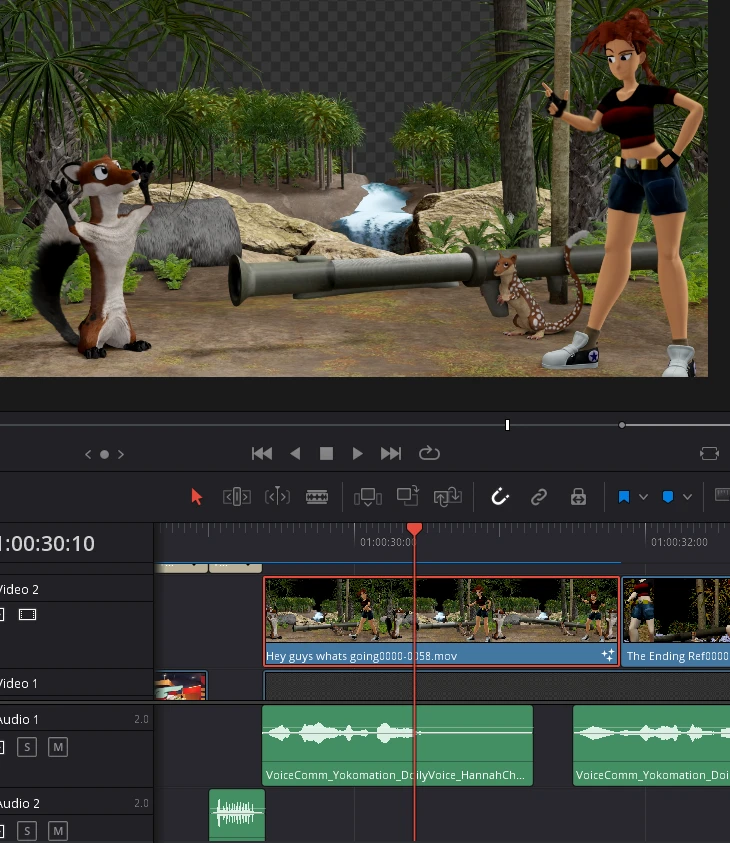Go to previous marker chevron in viewer
The height and width of the screenshot is (843, 730).
pyautogui.click(x=88, y=454)
